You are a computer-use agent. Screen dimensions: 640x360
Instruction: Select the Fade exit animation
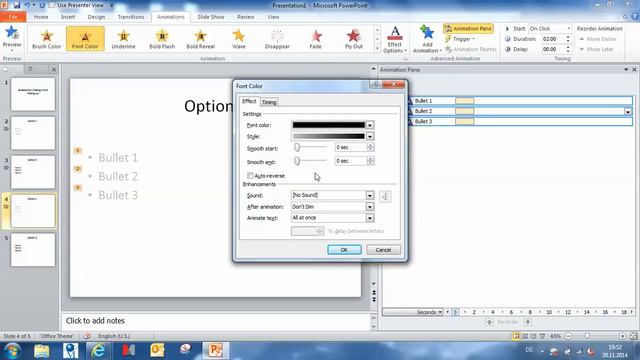point(316,39)
